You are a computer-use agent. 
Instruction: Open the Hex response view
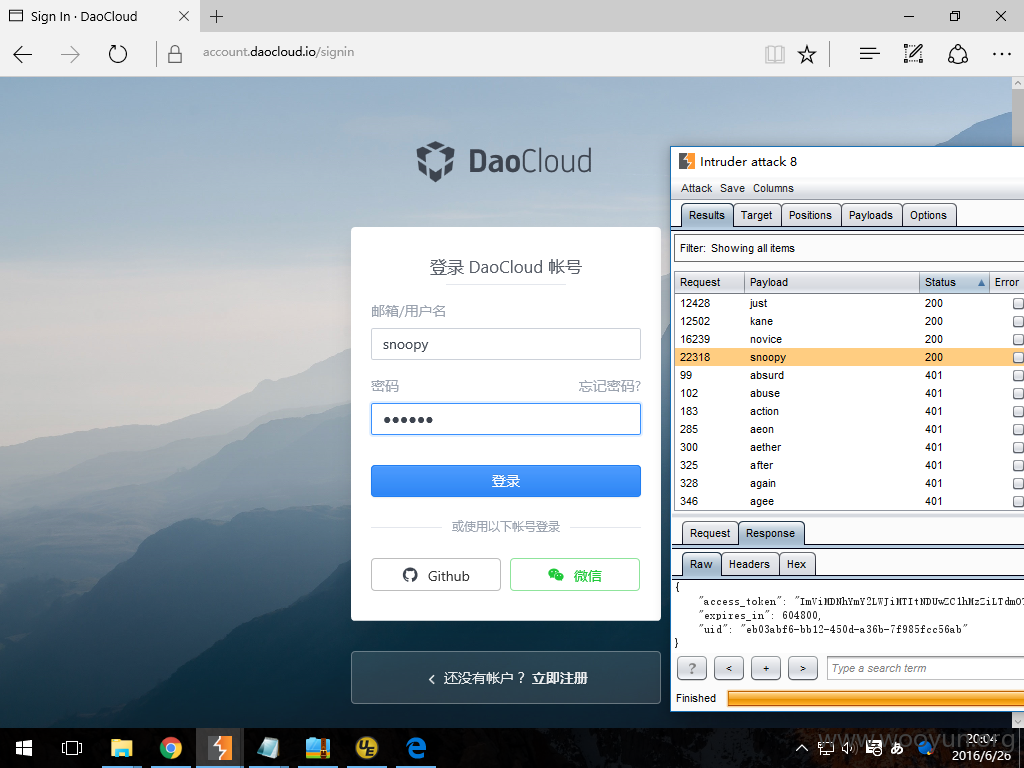(x=796, y=564)
